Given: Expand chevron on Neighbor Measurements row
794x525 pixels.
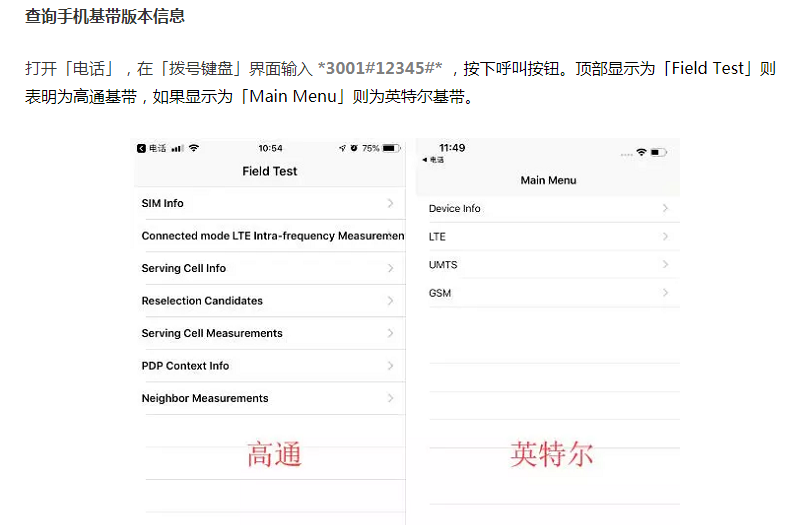Looking at the screenshot, I should 390,398.
